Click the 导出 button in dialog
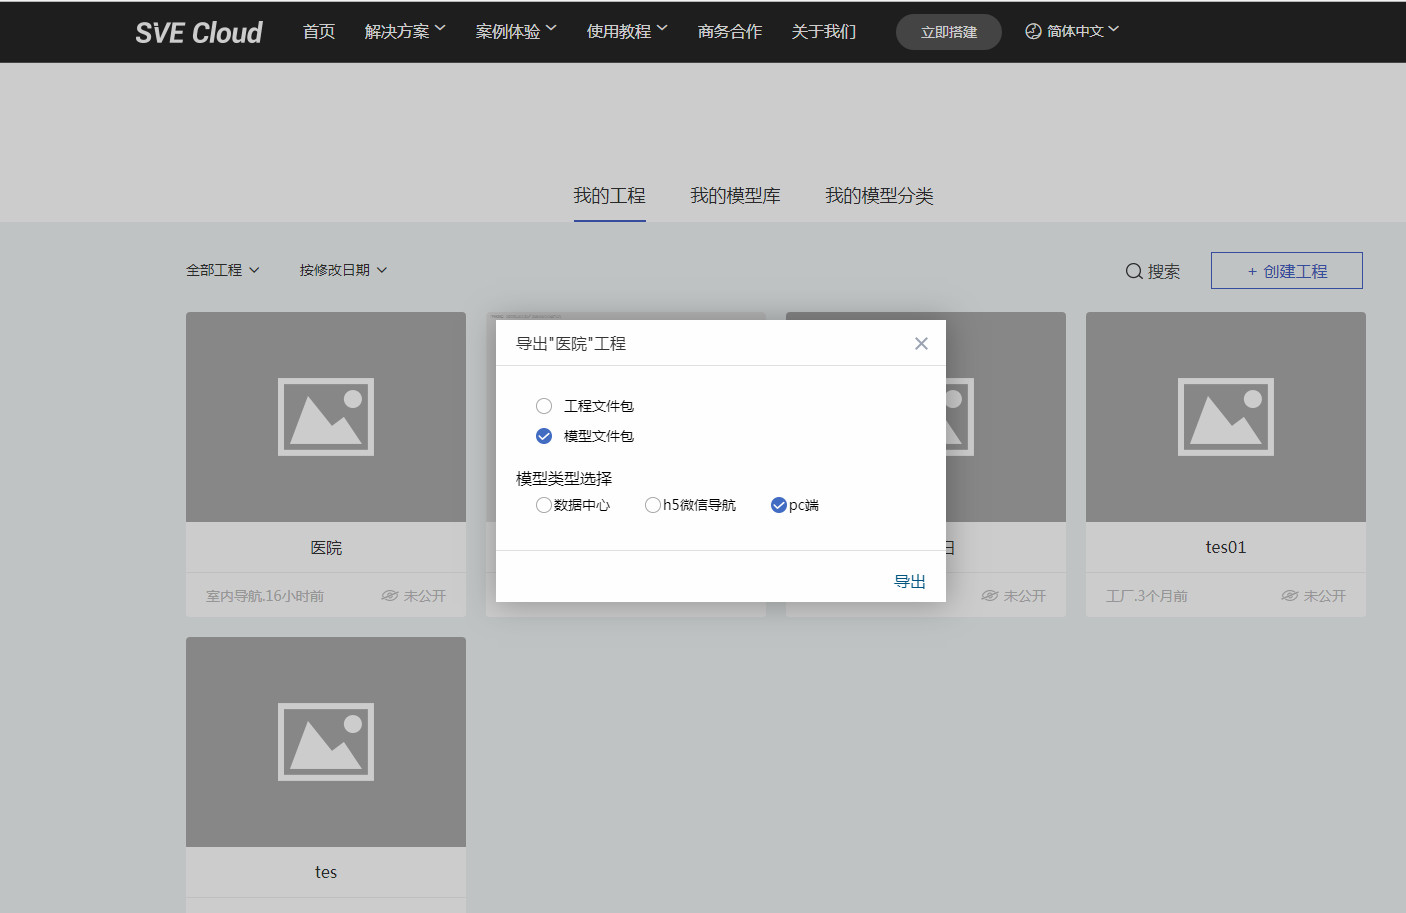 coord(909,581)
